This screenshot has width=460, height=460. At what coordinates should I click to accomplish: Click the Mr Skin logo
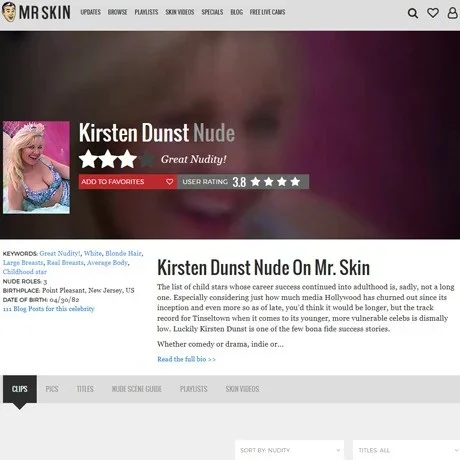[x=36, y=12]
